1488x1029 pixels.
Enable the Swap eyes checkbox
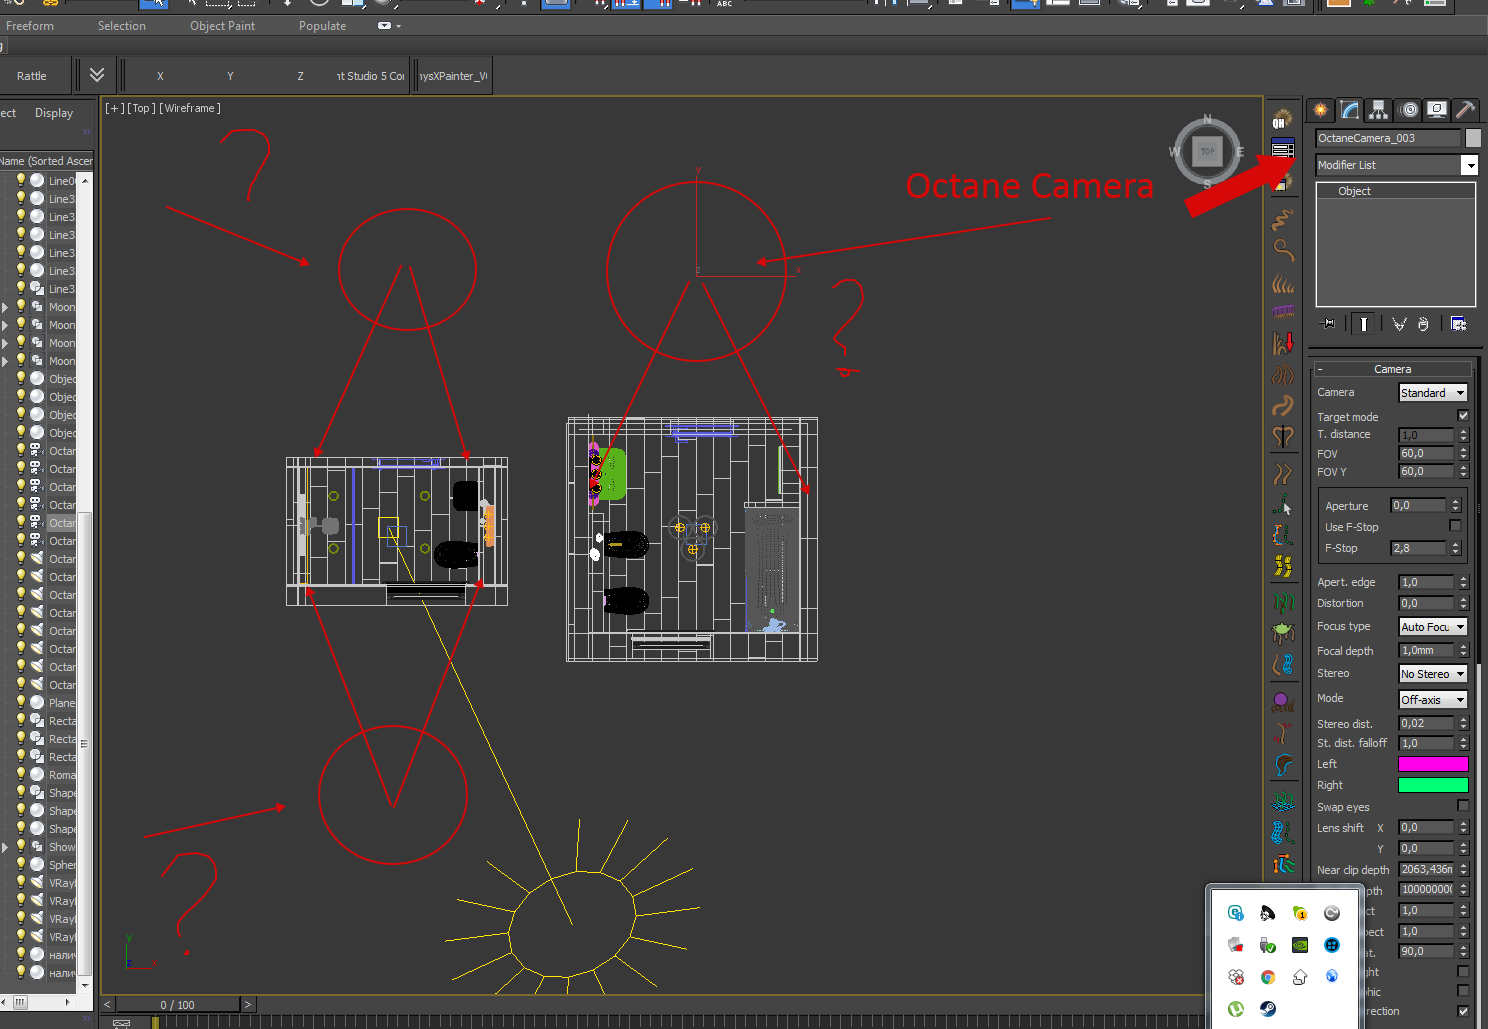point(1463,806)
